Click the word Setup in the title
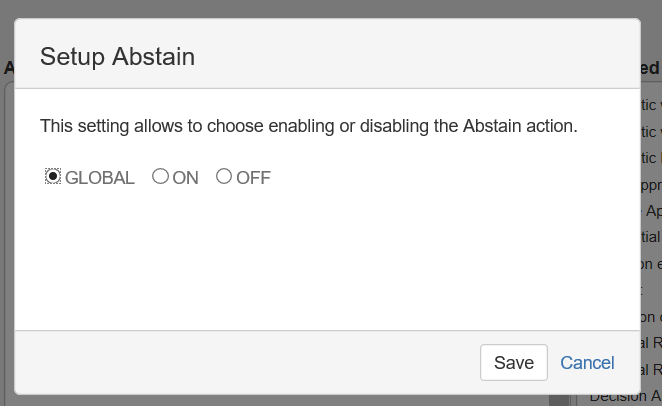Image resolution: width=662 pixels, height=406 pixels. click(x=72, y=56)
